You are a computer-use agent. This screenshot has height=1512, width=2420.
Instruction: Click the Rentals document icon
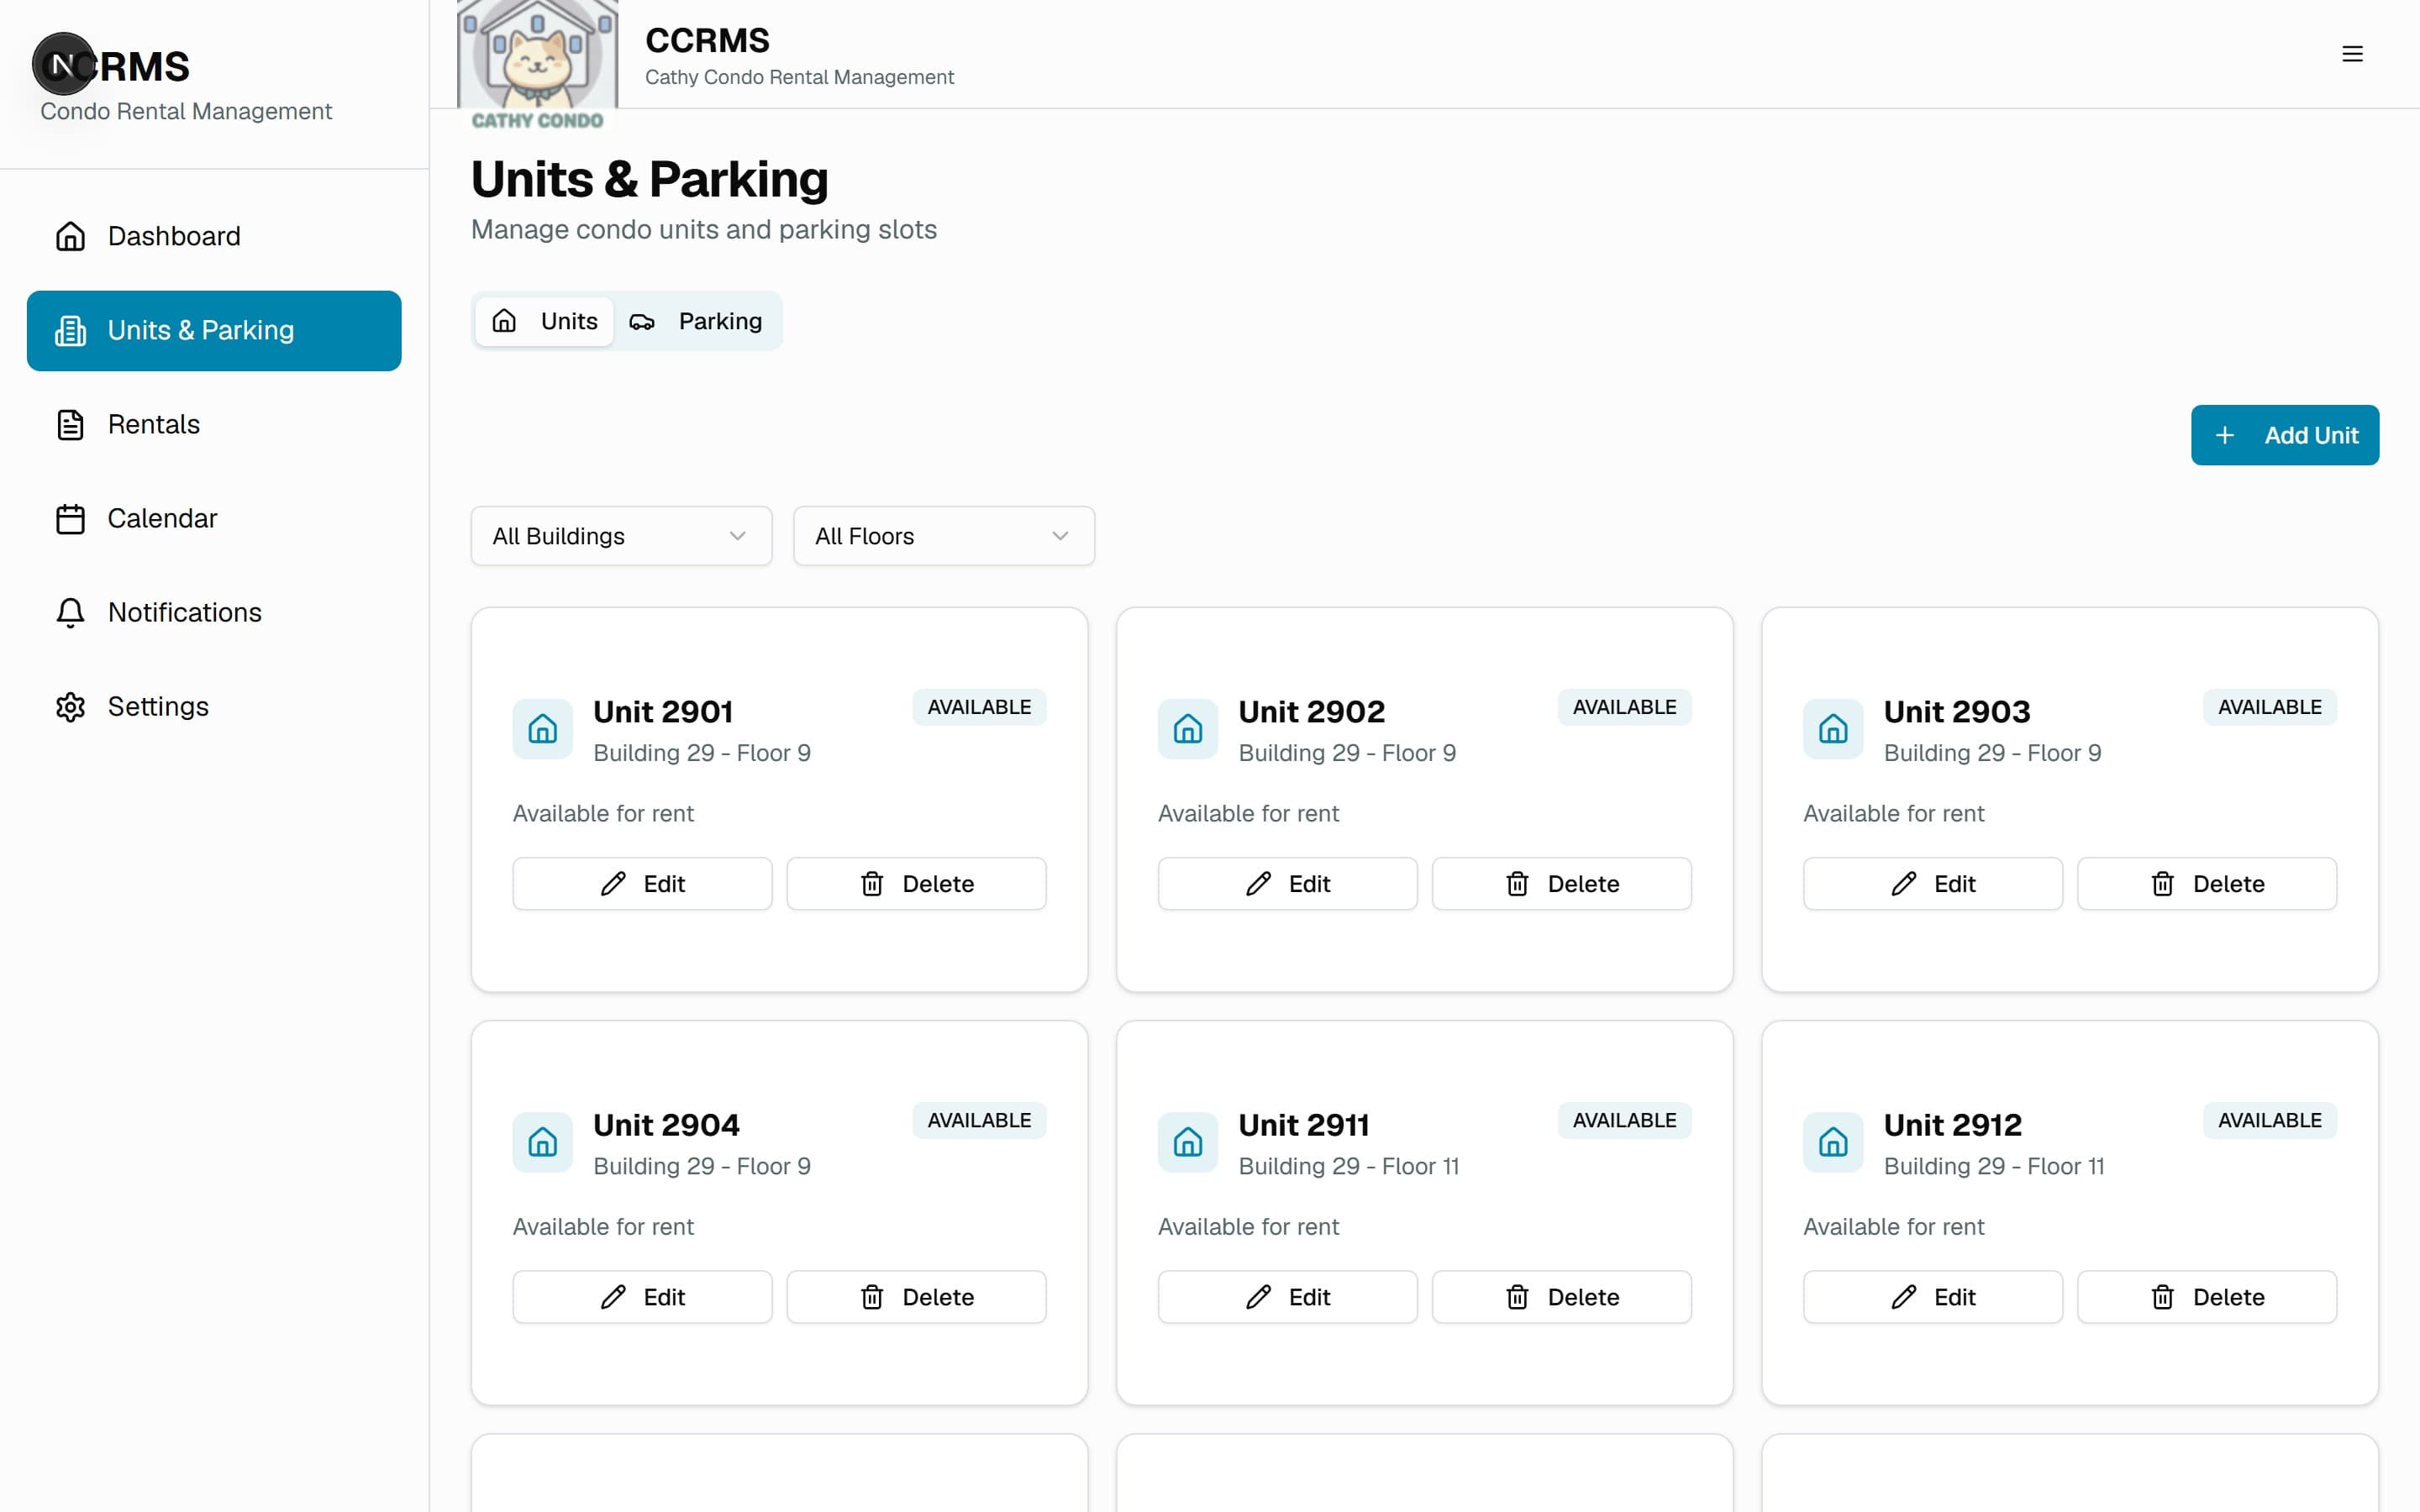coord(70,424)
